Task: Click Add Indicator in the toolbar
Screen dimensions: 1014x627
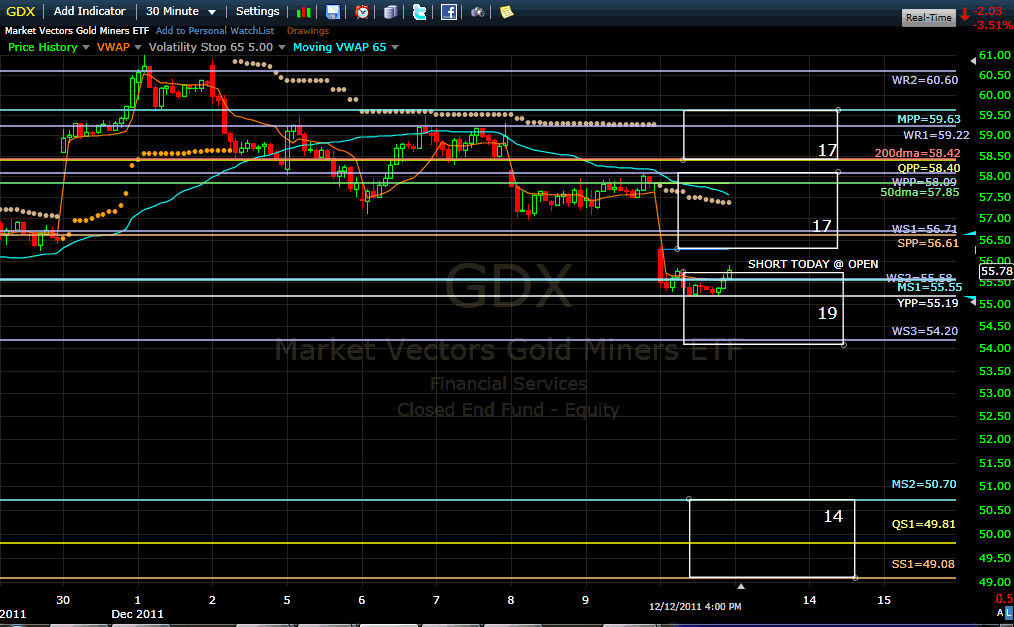Action: pyautogui.click(x=89, y=12)
